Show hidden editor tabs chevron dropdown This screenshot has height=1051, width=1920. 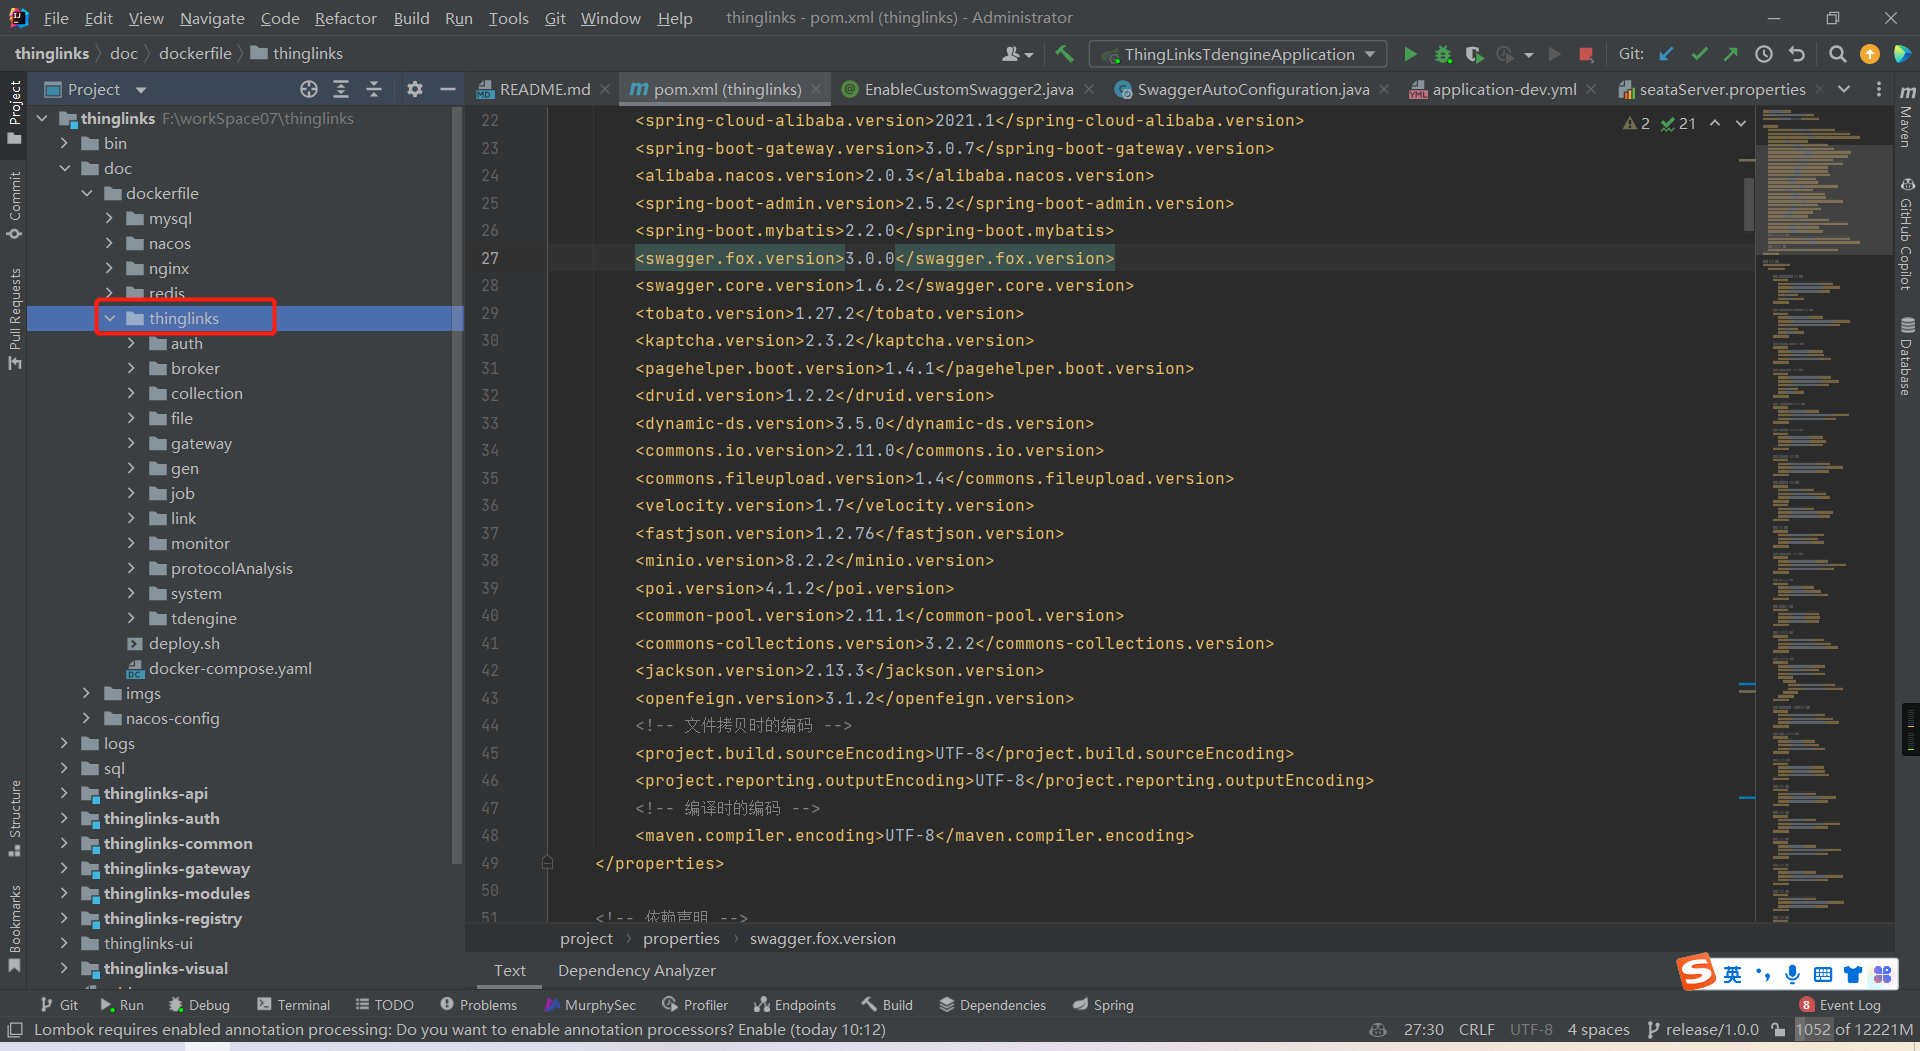[1844, 89]
